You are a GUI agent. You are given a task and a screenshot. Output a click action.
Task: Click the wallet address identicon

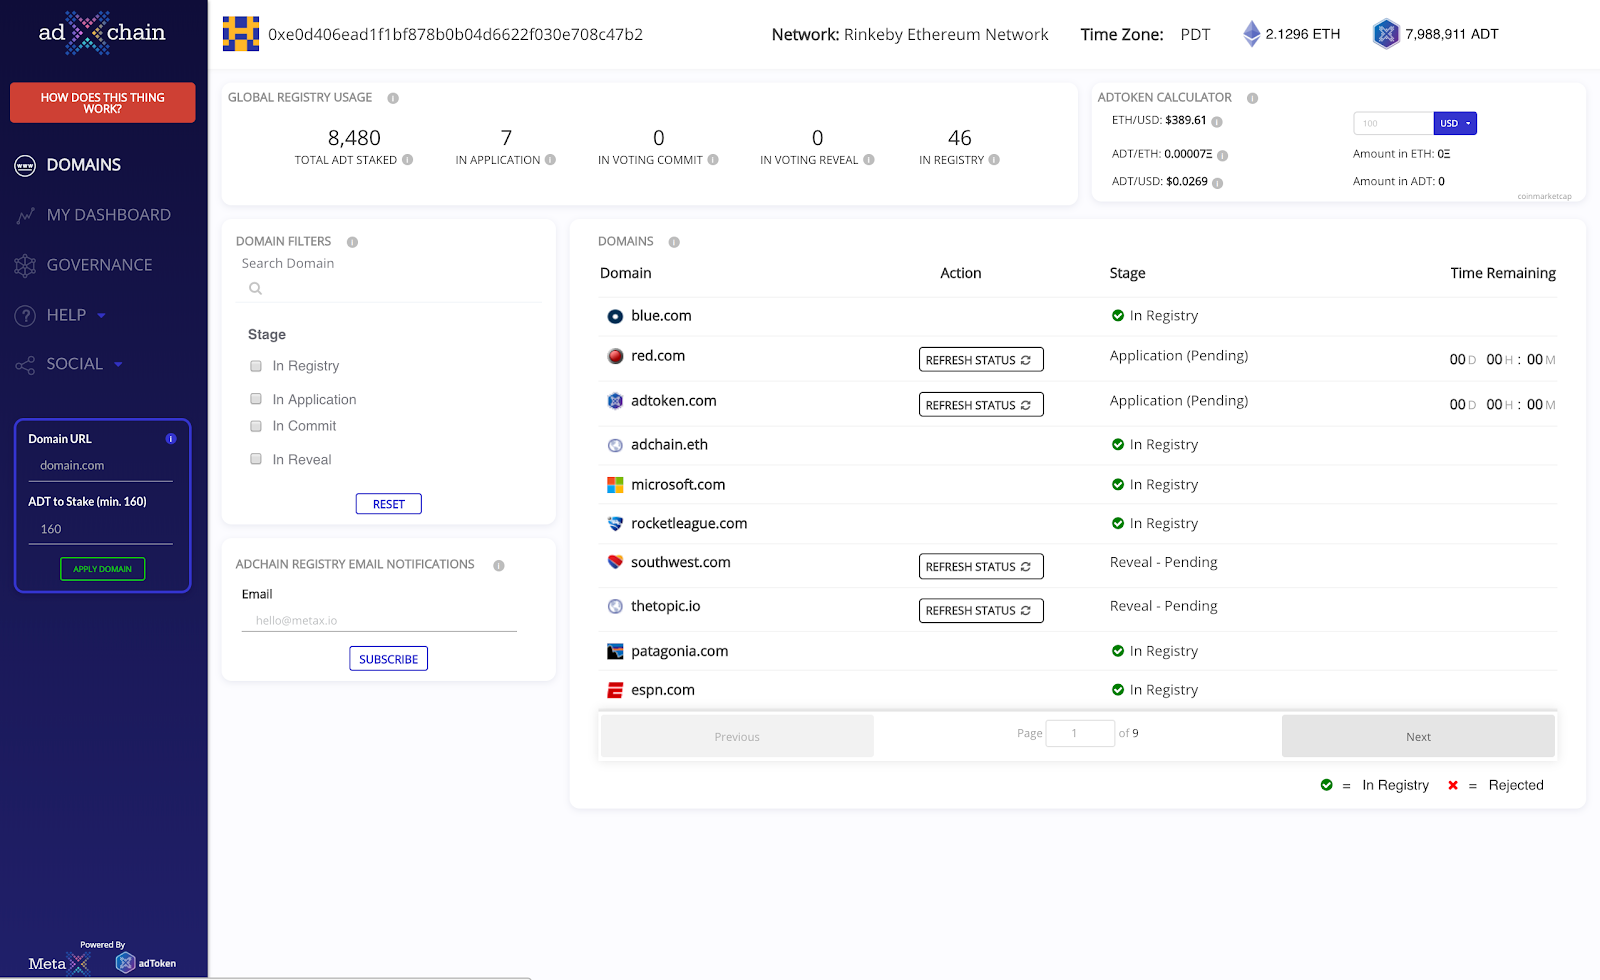[x=241, y=34]
